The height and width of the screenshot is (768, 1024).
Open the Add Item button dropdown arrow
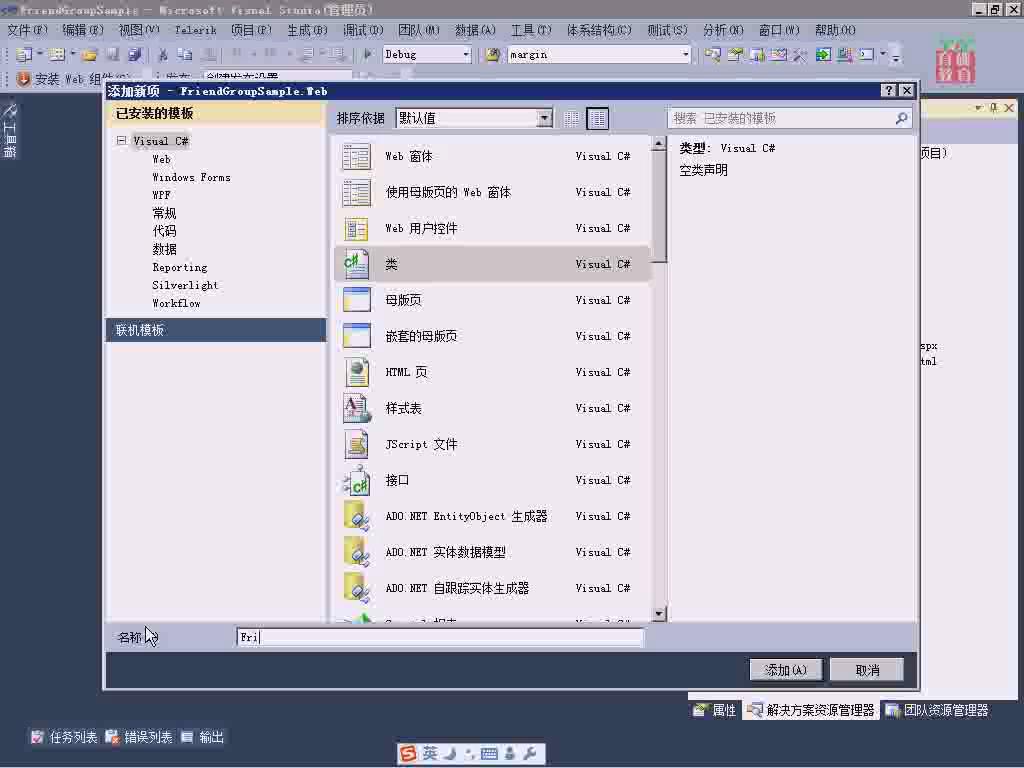click(x=72, y=54)
